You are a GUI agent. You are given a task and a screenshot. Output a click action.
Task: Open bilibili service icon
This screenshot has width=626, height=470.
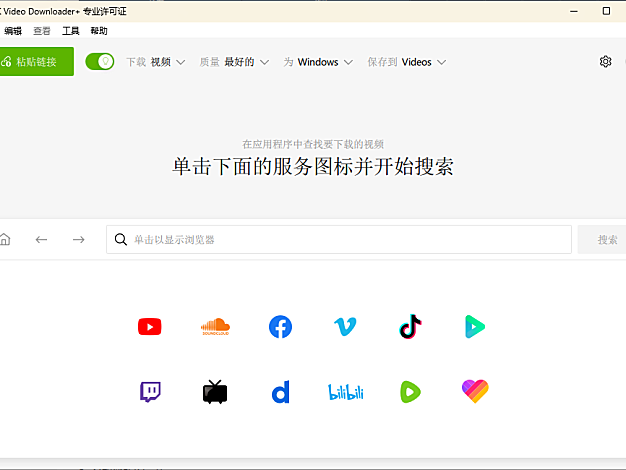346,392
